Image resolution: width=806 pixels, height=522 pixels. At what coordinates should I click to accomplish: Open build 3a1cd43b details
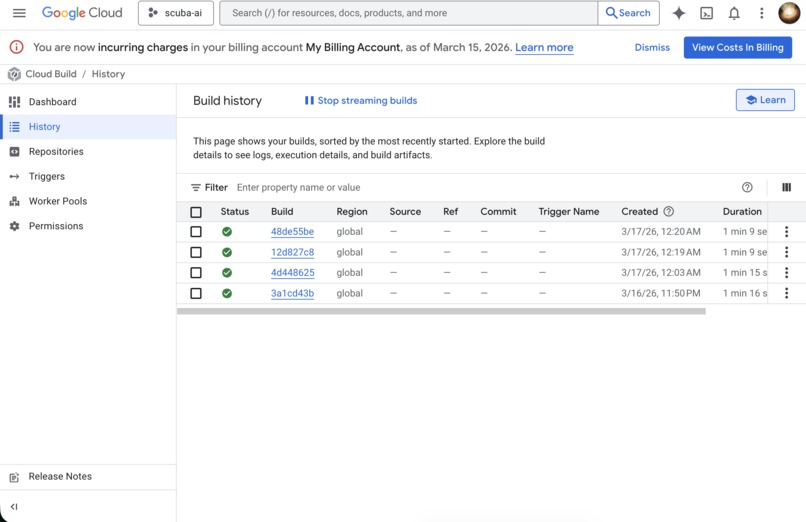click(x=292, y=293)
